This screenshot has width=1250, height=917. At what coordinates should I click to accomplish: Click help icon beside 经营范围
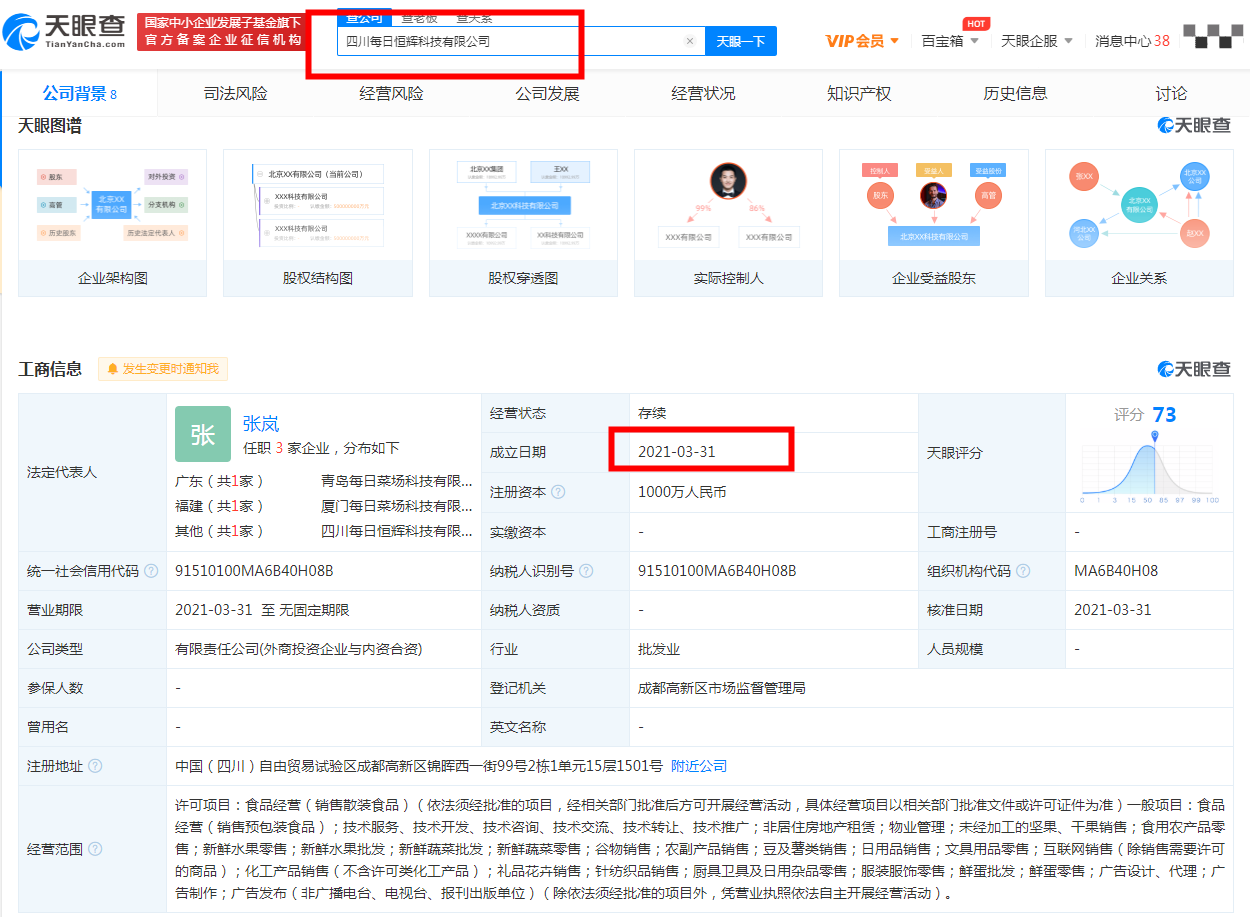pyautogui.click(x=95, y=849)
